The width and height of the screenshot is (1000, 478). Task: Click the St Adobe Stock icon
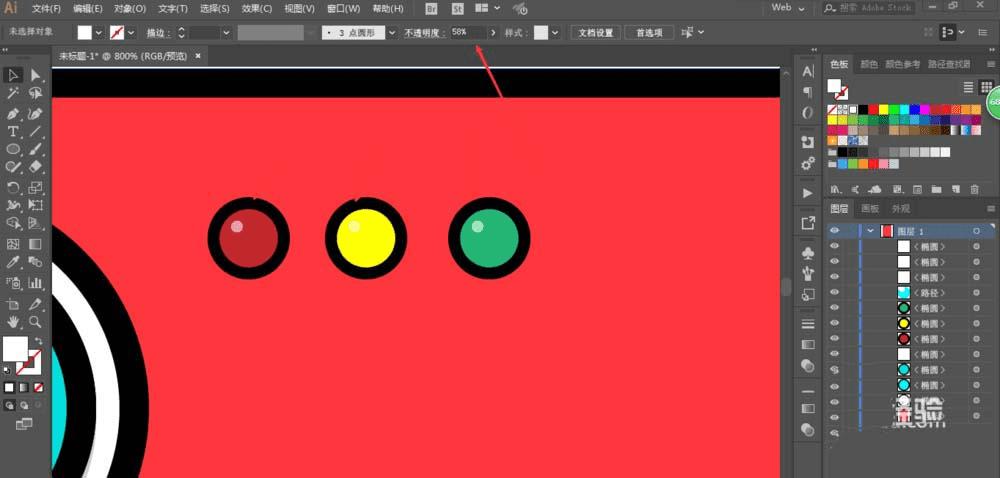pos(457,9)
